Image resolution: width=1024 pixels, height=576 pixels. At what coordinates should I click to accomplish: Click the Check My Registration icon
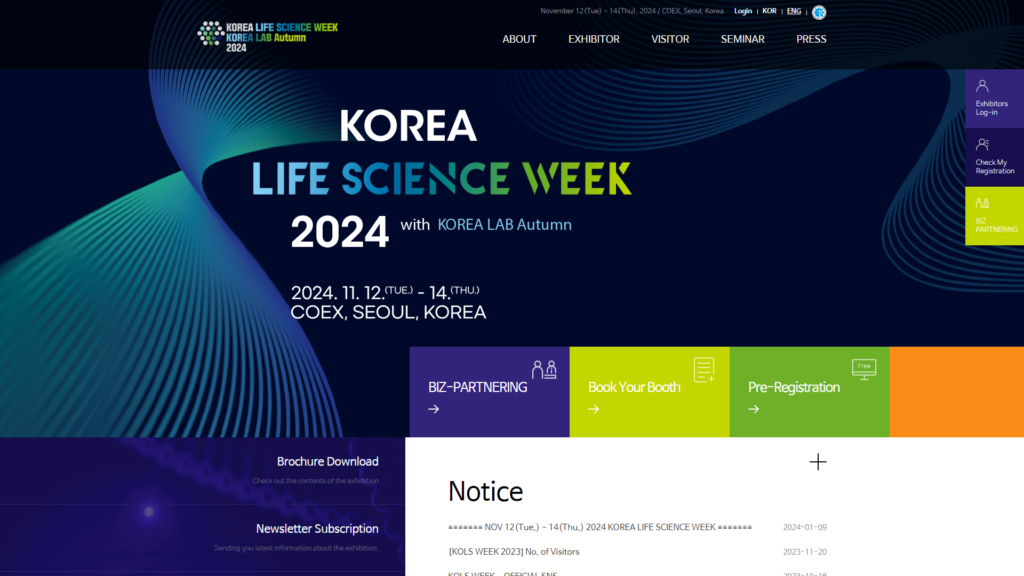point(982,144)
